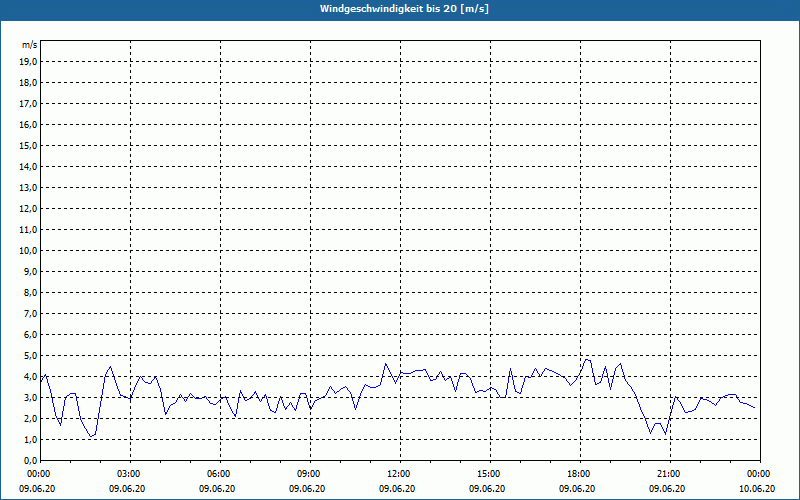This screenshot has width=800, height=500.
Task: Select the 7,0 y-axis label
Action: [30, 314]
